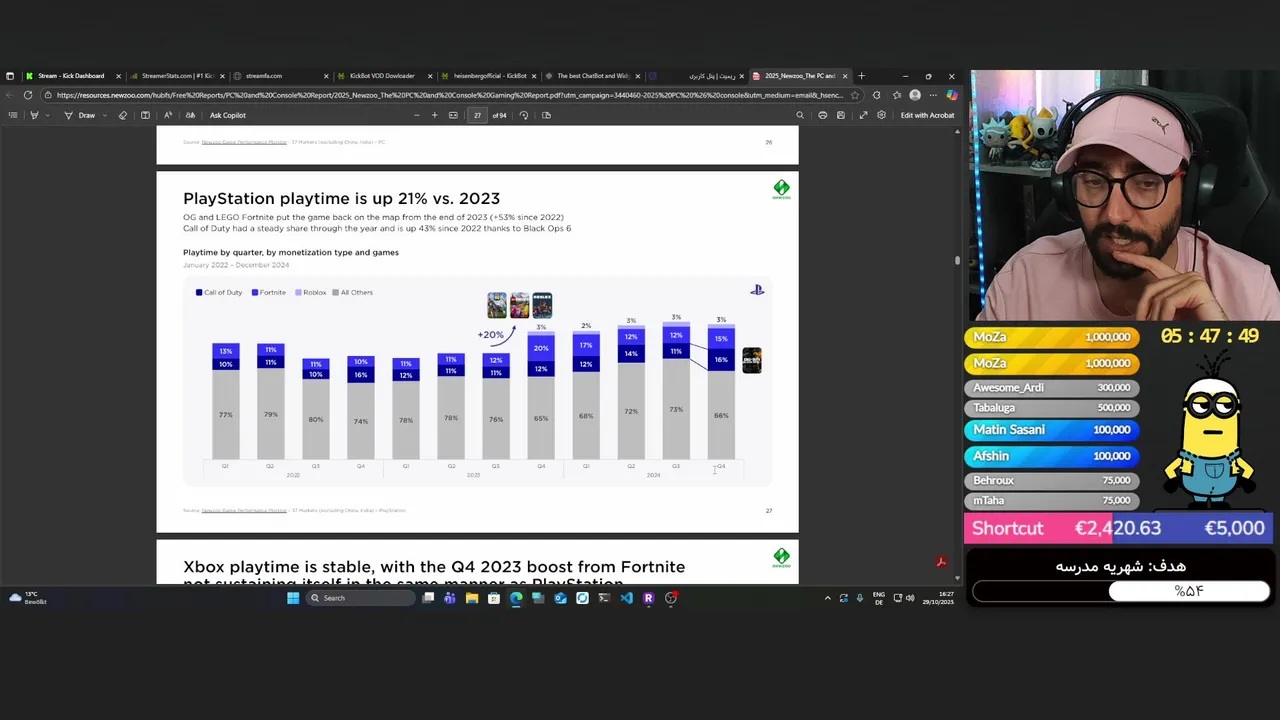The height and width of the screenshot is (720, 1280).
Task: Open a new browser tab with plus
Action: point(862,76)
